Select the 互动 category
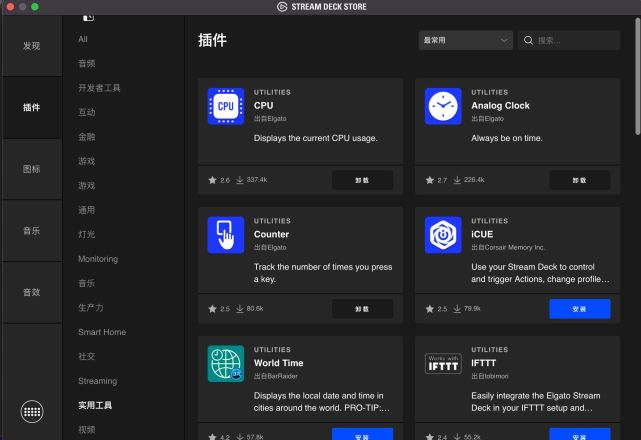 click(x=87, y=112)
